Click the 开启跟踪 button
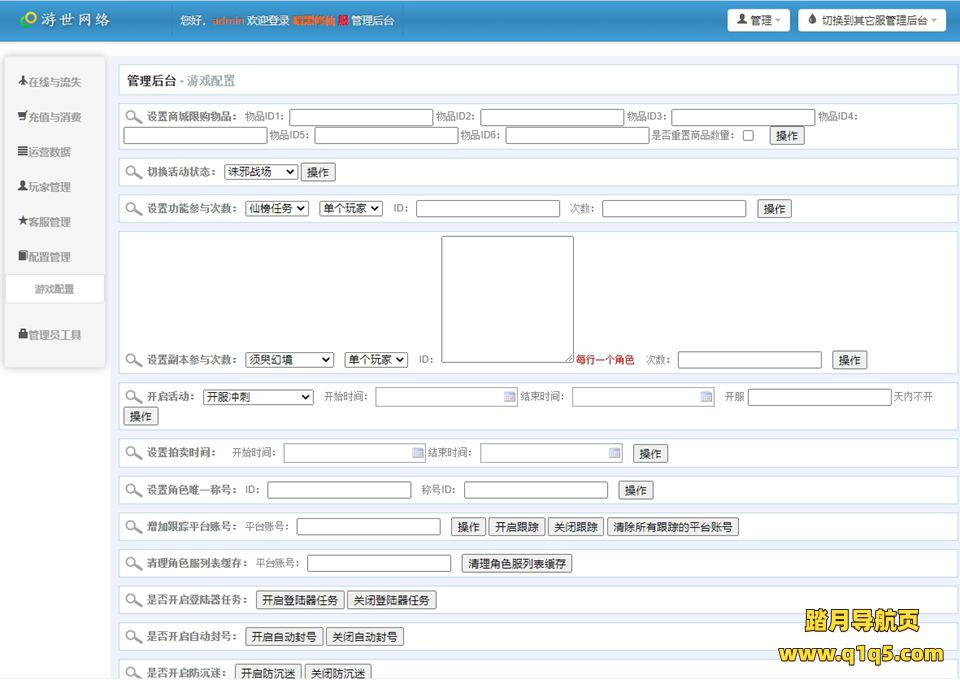Image resolution: width=960 pixels, height=680 pixels. coord(517,527)
